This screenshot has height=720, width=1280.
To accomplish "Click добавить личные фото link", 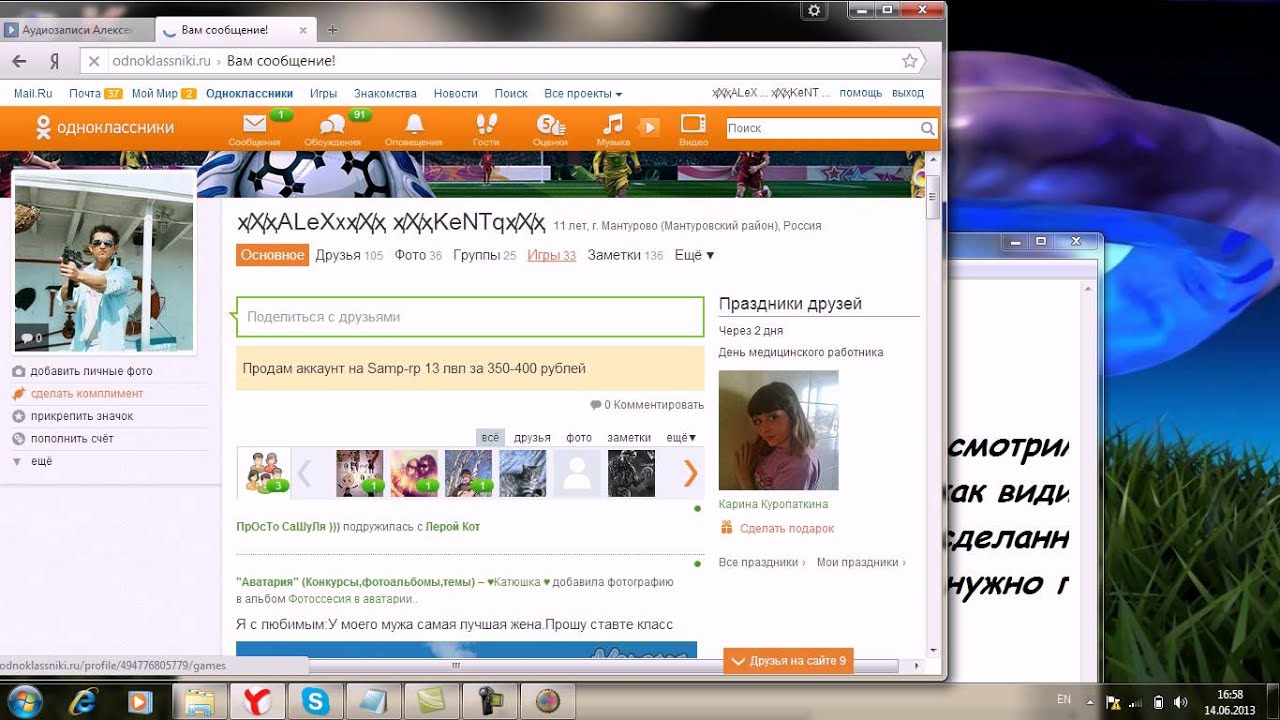I will coord(91,371).
